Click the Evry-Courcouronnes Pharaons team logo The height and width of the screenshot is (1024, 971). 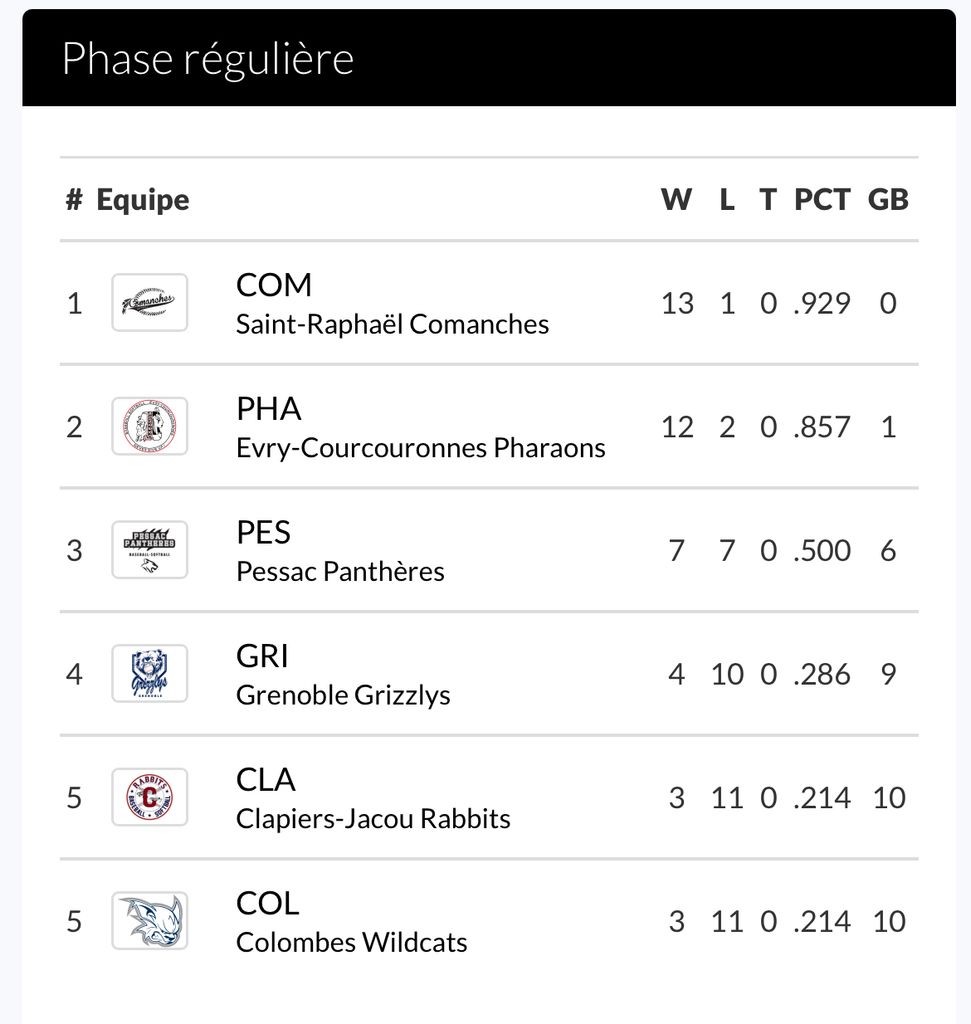pyautogui.click(x=149, y=426)
